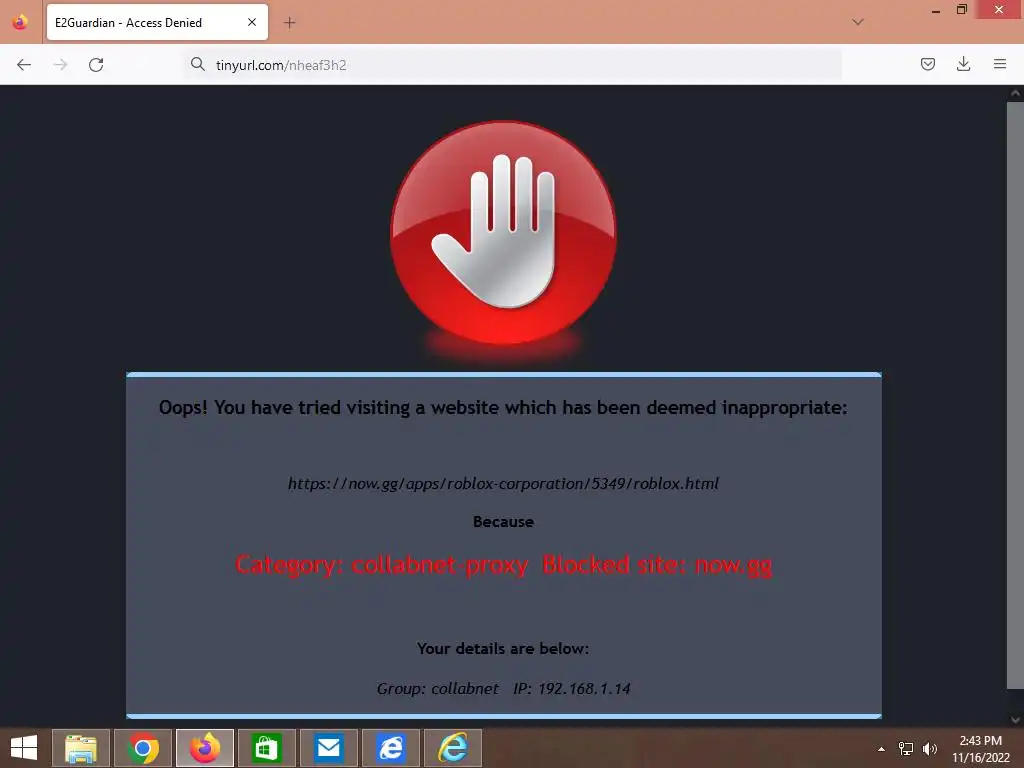This screenshot has width=1024, height=768.
Task: Open the network status tray icon
Action: click(906, 749)
